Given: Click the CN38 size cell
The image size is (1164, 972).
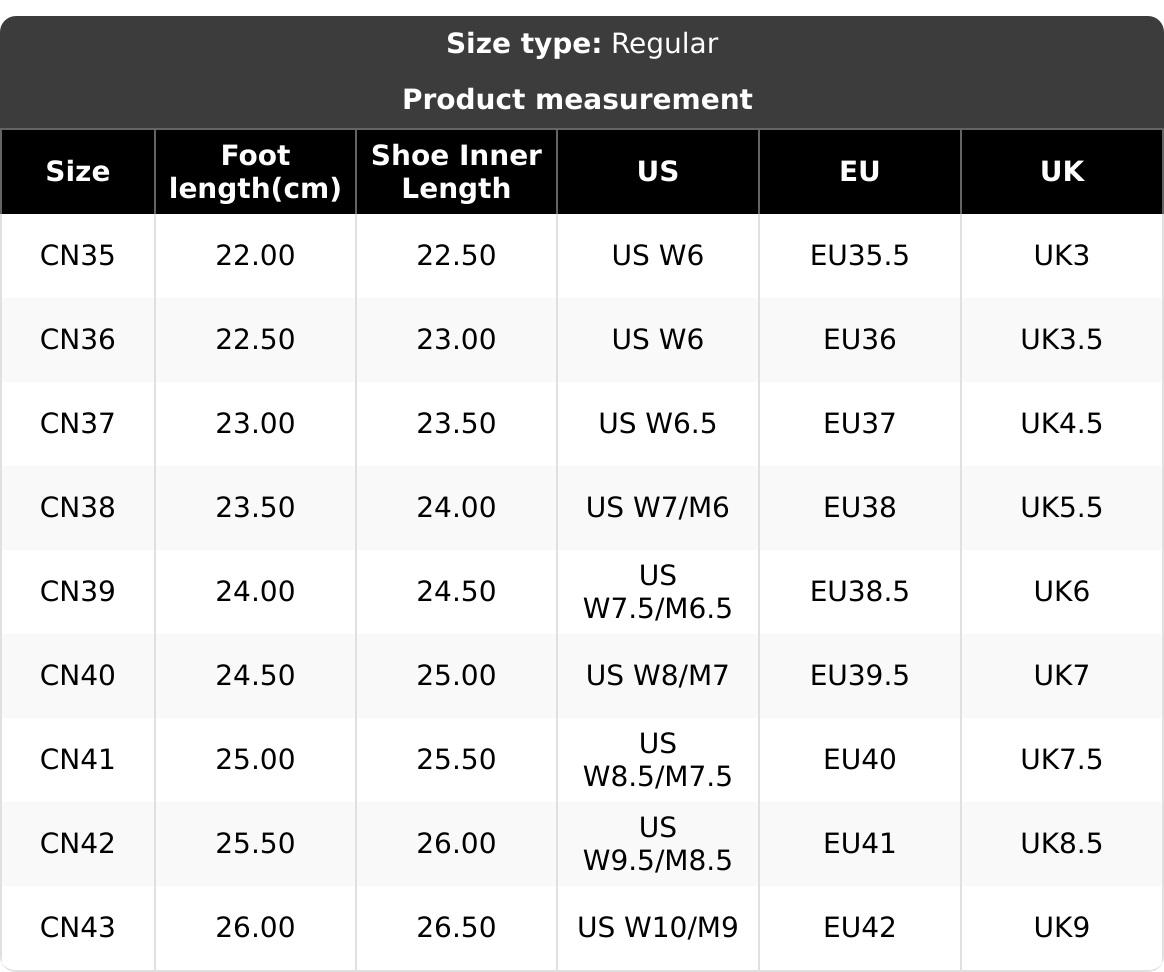Looking at the screenshot, I should pyautogui.click(x=77, y=508).
